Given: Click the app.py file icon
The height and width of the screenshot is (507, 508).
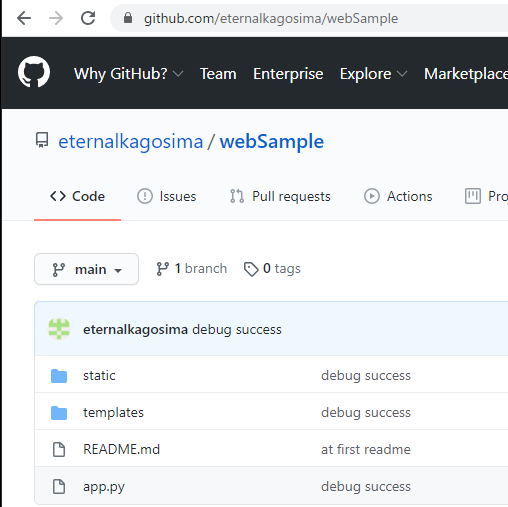Looking at the screenshot, I should tap(59, 486).
